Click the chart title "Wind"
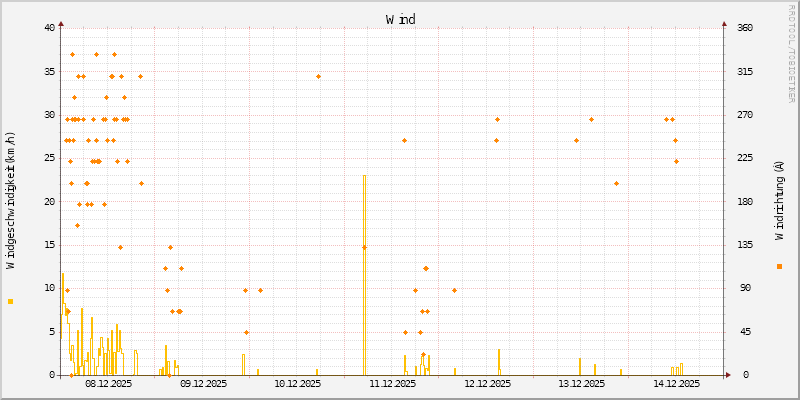Viewport: 800px width, 400px height. [x=400, y=19]
